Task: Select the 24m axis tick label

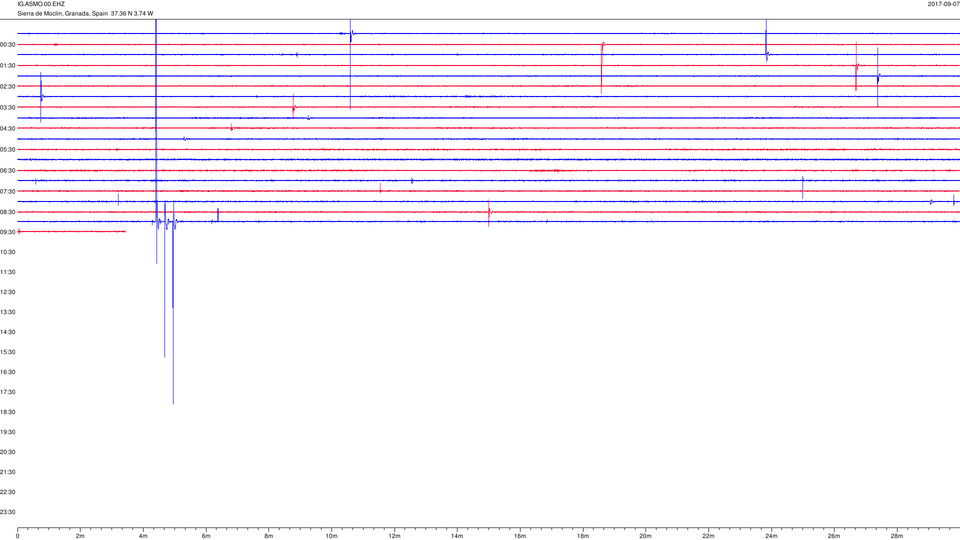Action: 771,536
